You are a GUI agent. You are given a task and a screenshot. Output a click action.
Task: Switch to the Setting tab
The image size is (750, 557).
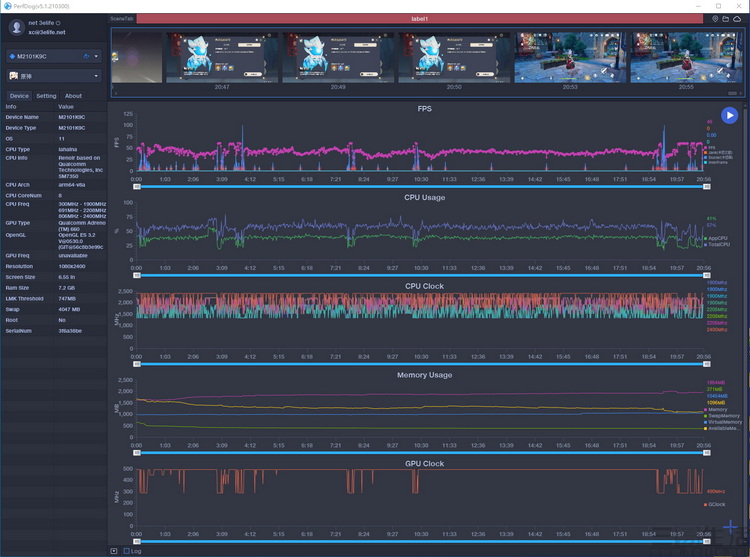click(x=47, y=96)
